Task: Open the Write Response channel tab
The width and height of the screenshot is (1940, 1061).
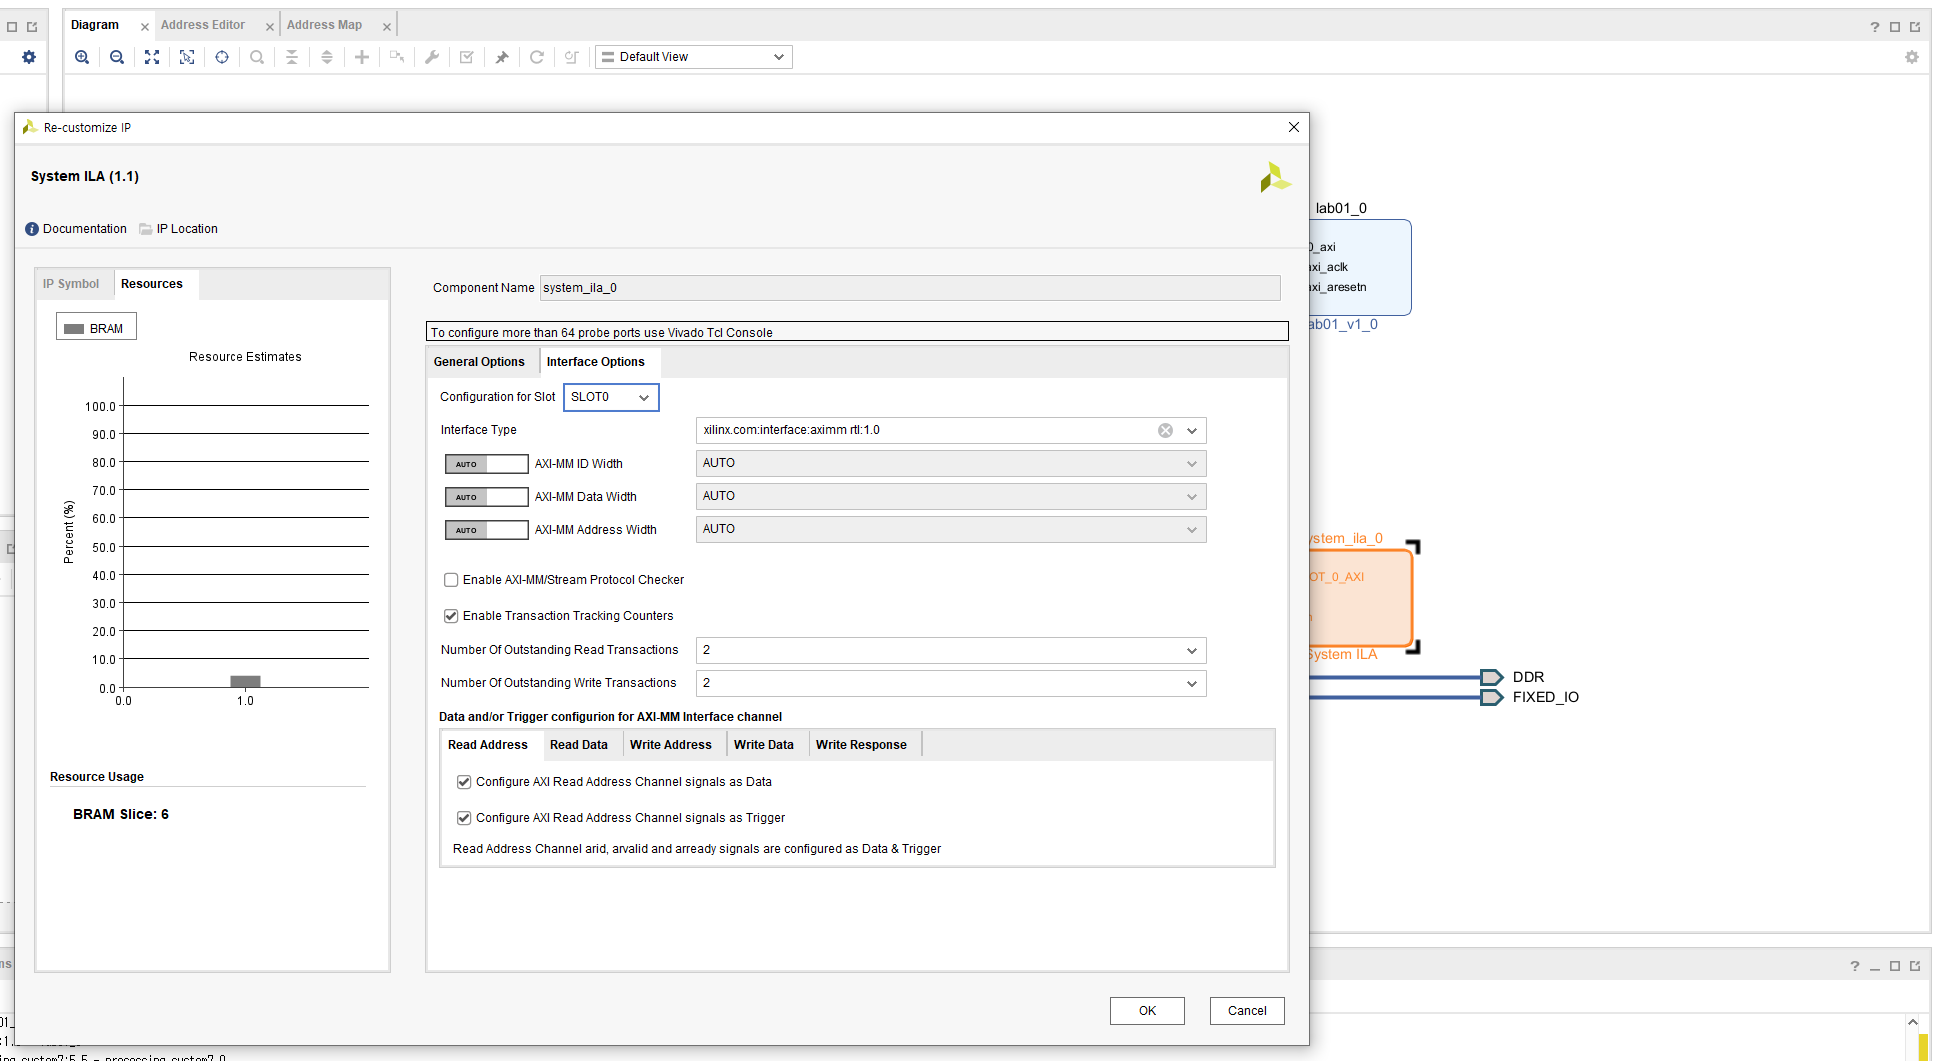Action: click(861, 745)
